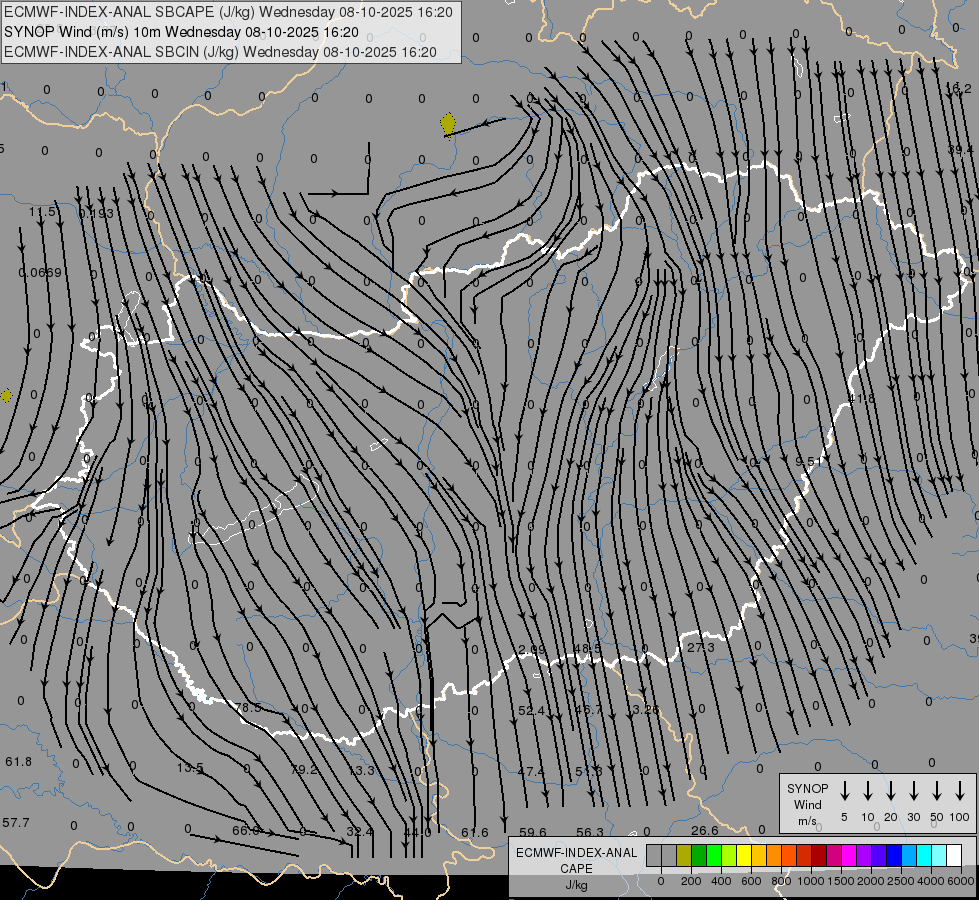Screen dimensions: 979x900
Task: Click the 100 m/s wind legend arrow
Action: (x=960, y=791)
